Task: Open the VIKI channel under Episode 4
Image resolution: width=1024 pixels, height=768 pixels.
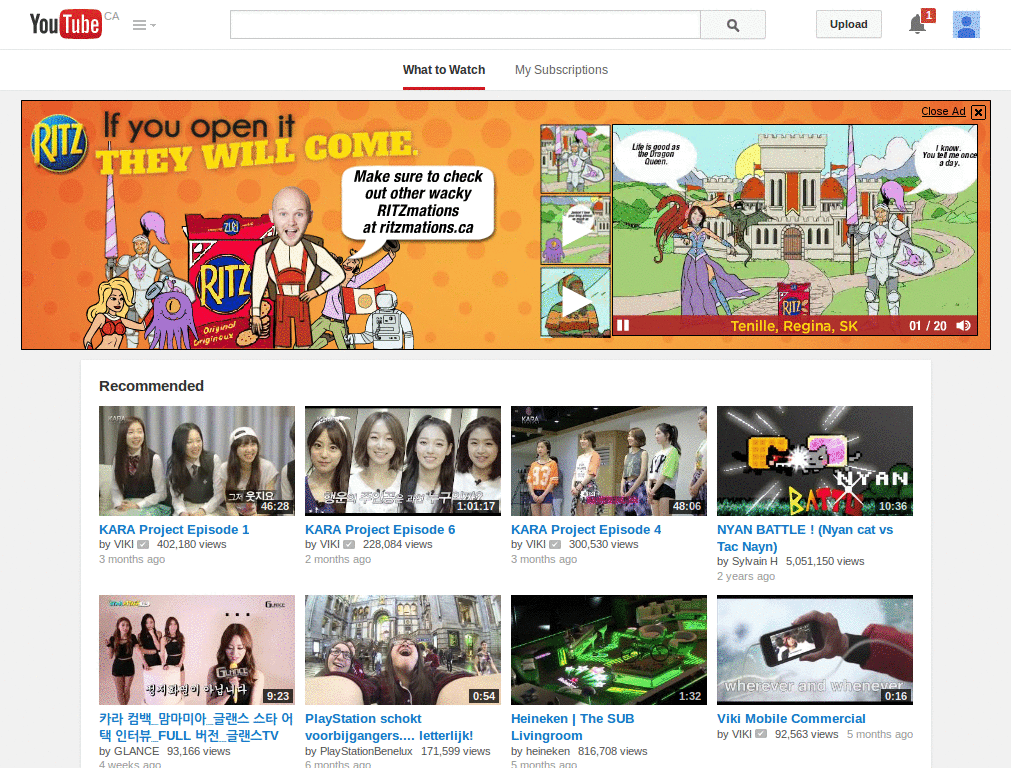Action: pyautogui.click(x=536, y=544)
